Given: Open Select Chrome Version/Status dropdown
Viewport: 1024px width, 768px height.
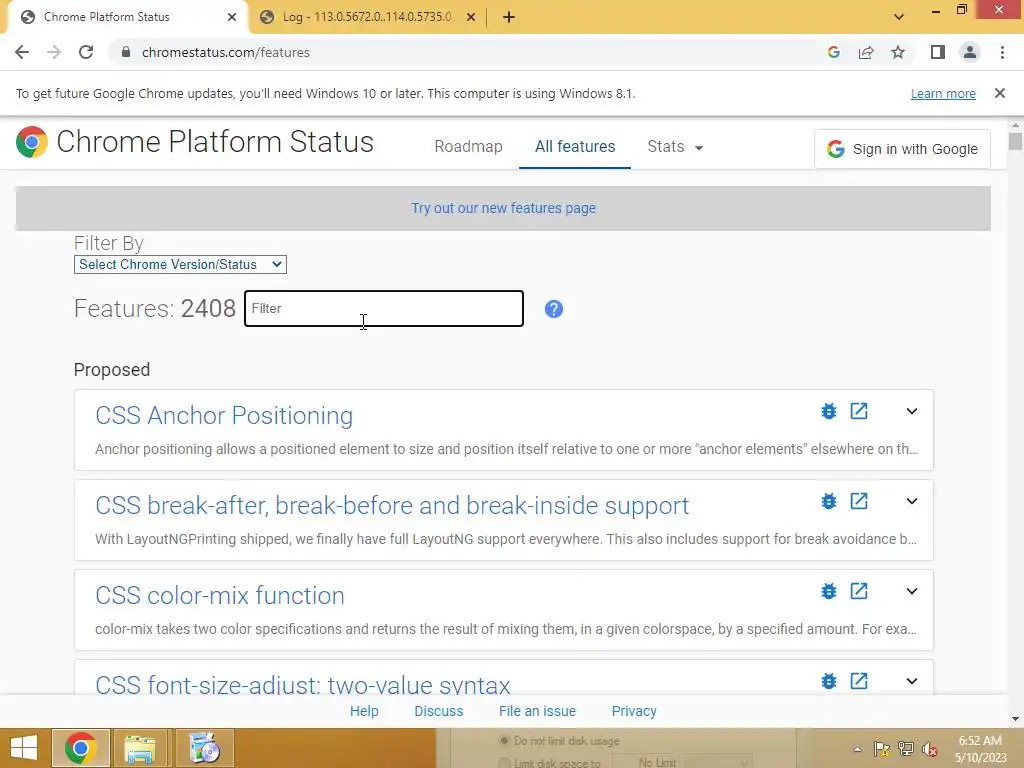Looking at the screenshot, I should coord(180,264).
